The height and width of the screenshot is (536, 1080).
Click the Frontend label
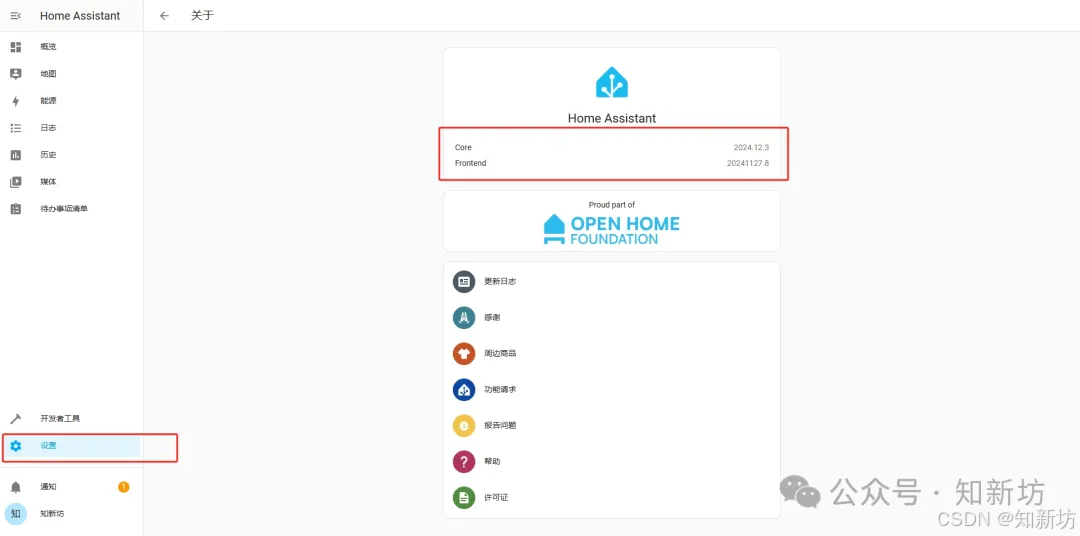(x=470, y=163)
